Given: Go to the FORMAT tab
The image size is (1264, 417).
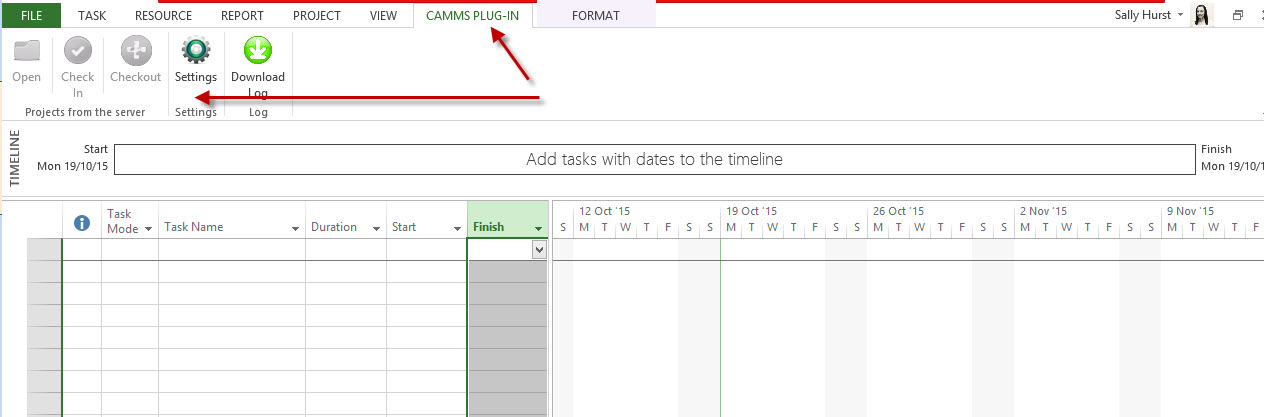Looking at the screenshot, I should click(x=595, y=15).
